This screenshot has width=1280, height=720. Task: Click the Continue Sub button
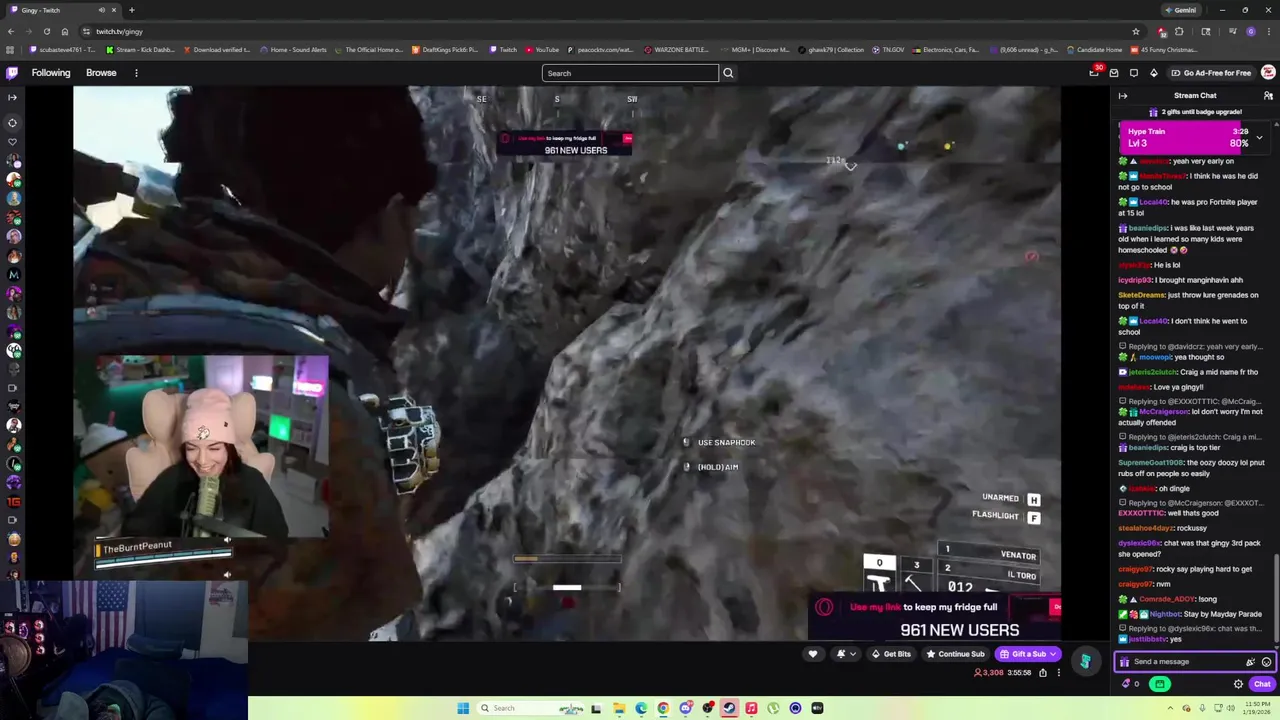[956, 654]
